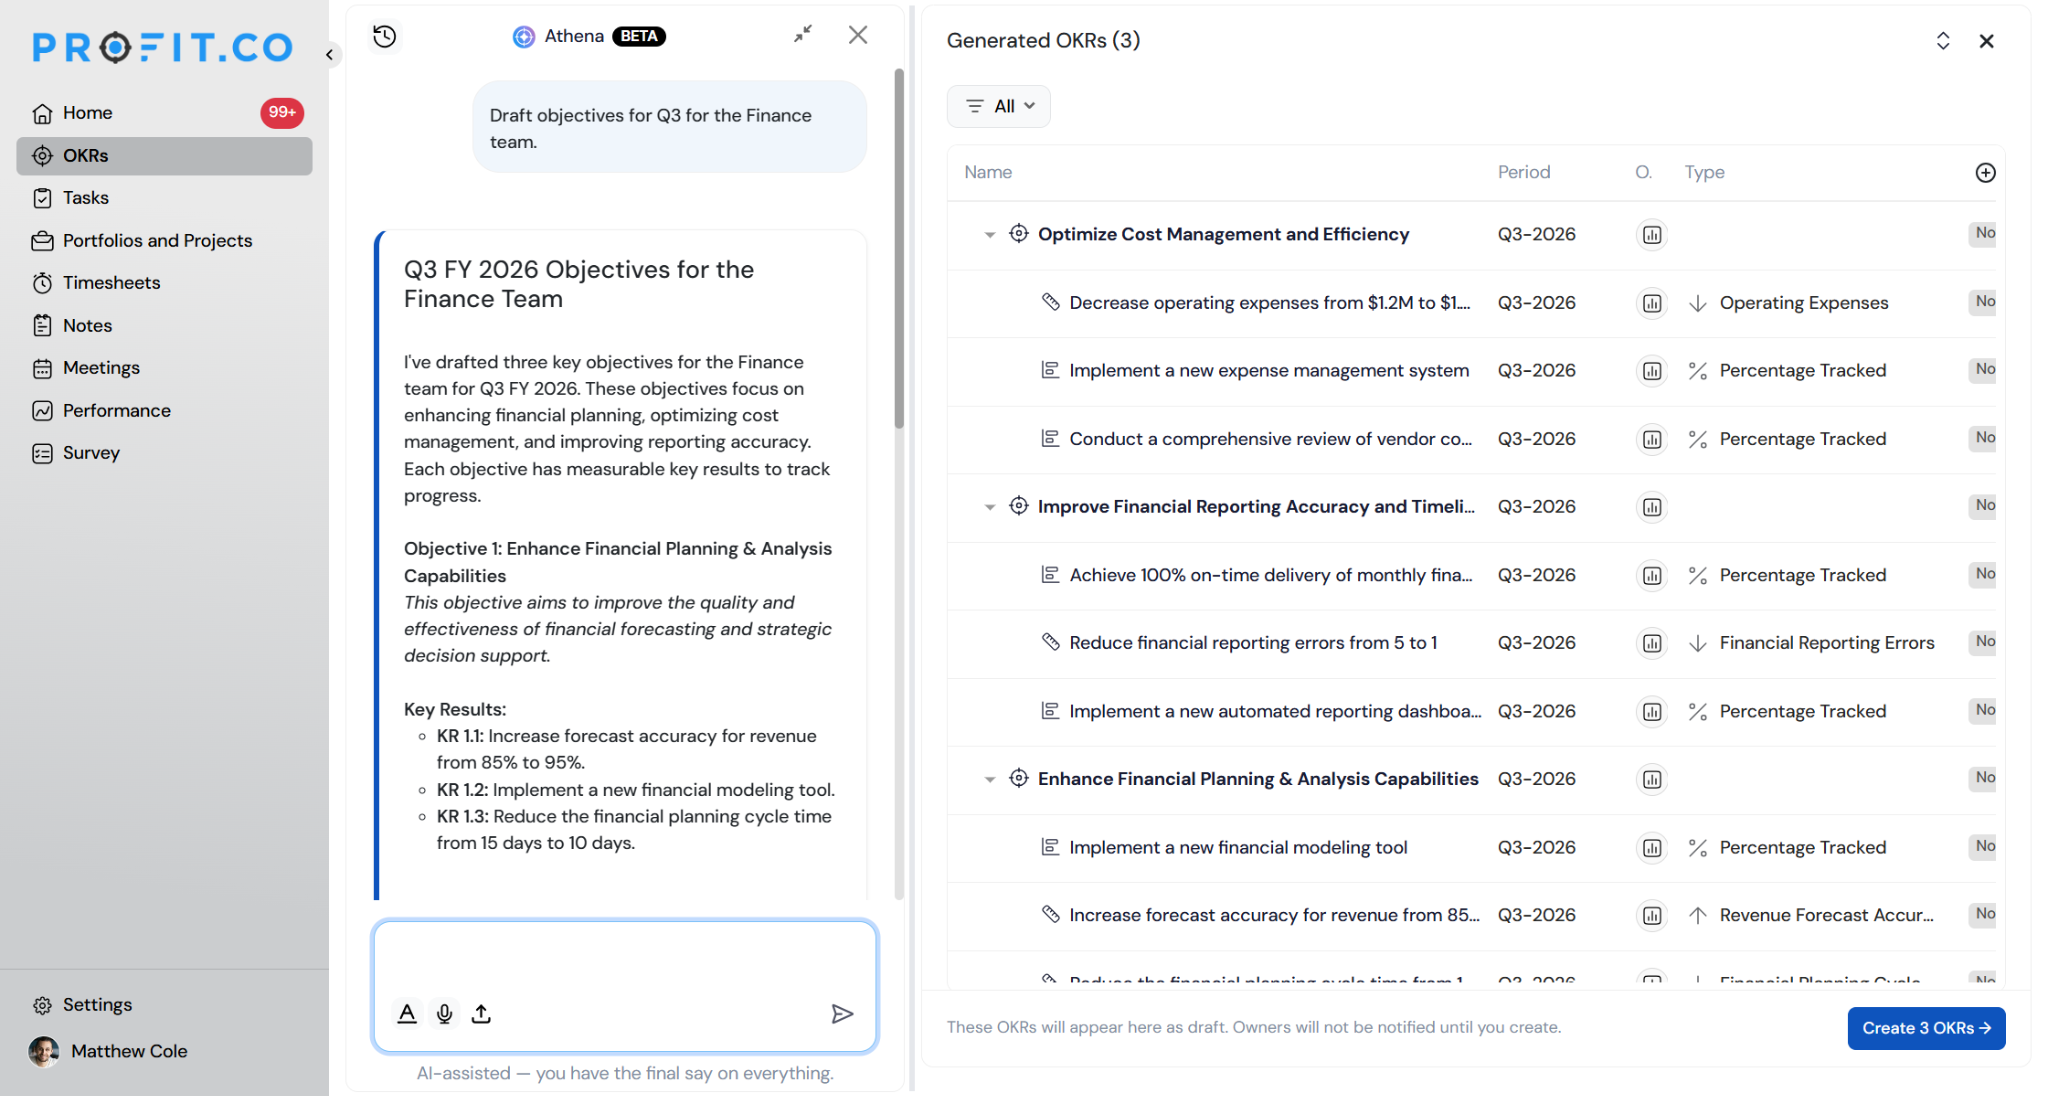Open Notes in the sidebar
The image size is (2048, 1096).
tap(164, 326)
